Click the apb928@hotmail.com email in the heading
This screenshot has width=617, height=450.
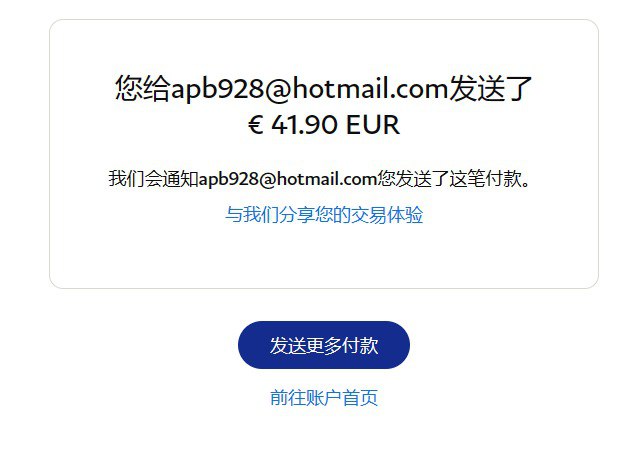(x=310, y=89)
